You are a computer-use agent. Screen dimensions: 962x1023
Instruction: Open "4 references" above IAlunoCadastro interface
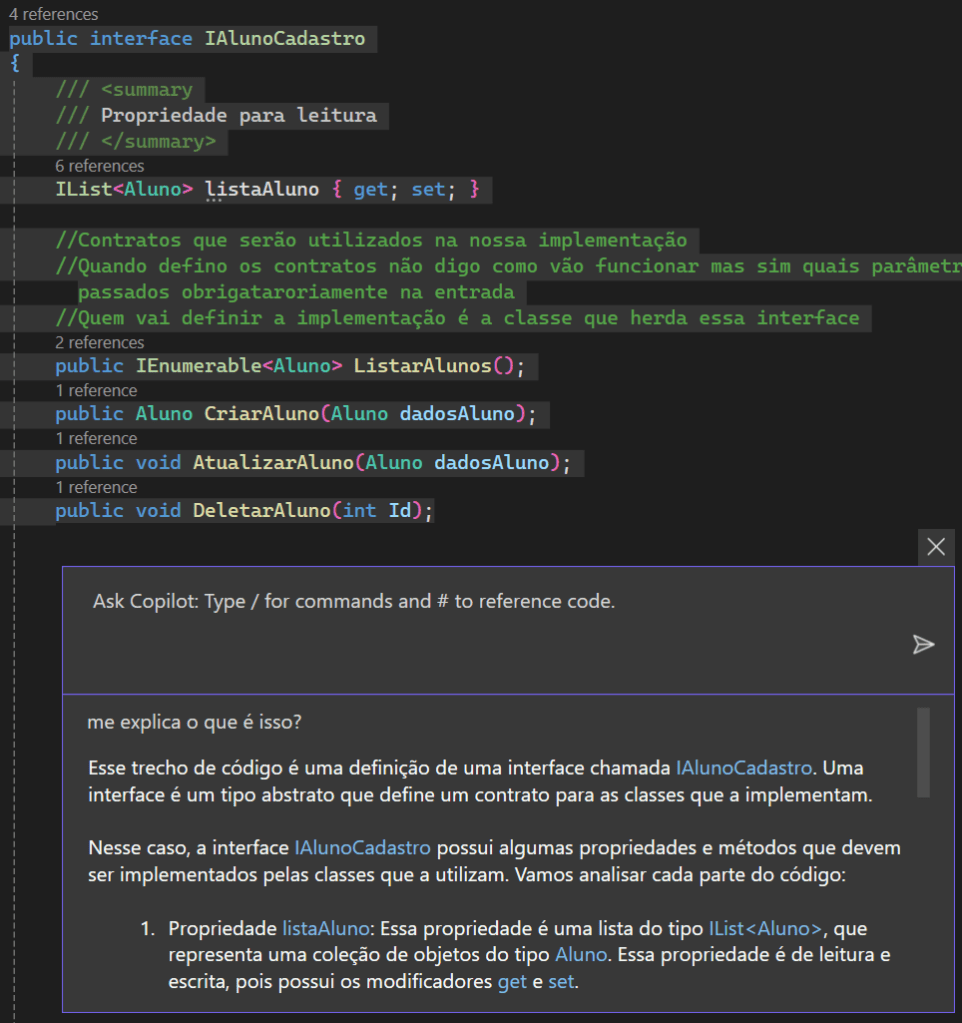pyautogui.click(x=54, y=15)
